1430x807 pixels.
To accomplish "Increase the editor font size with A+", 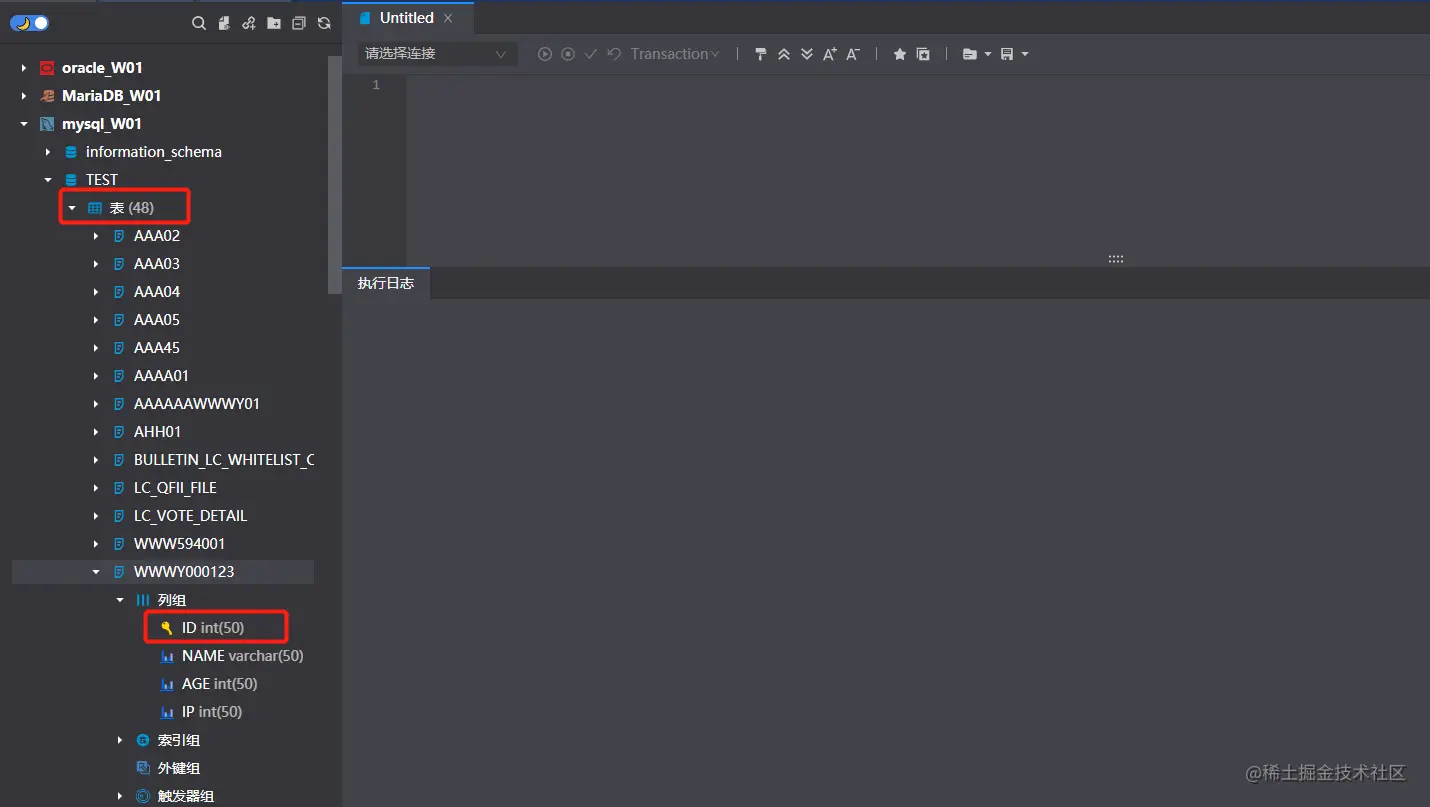I will [x=829, y=54].
